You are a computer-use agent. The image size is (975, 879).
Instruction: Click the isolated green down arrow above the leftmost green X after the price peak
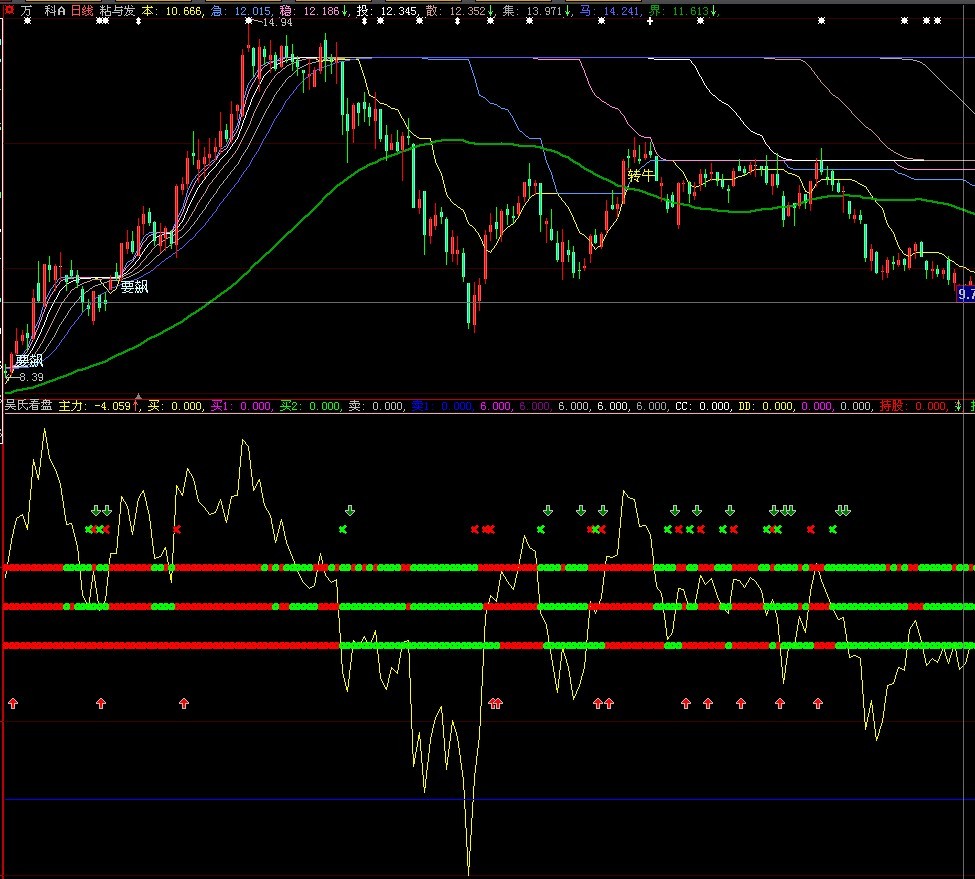pos(349,510)
